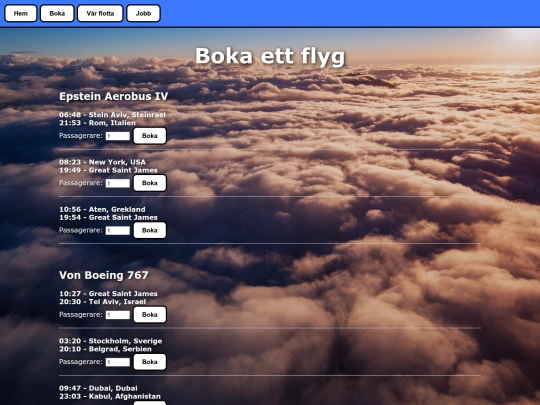Select text 09:47 - Dubai, Dubai
540x405 pixels.
[x=98, y=388]
